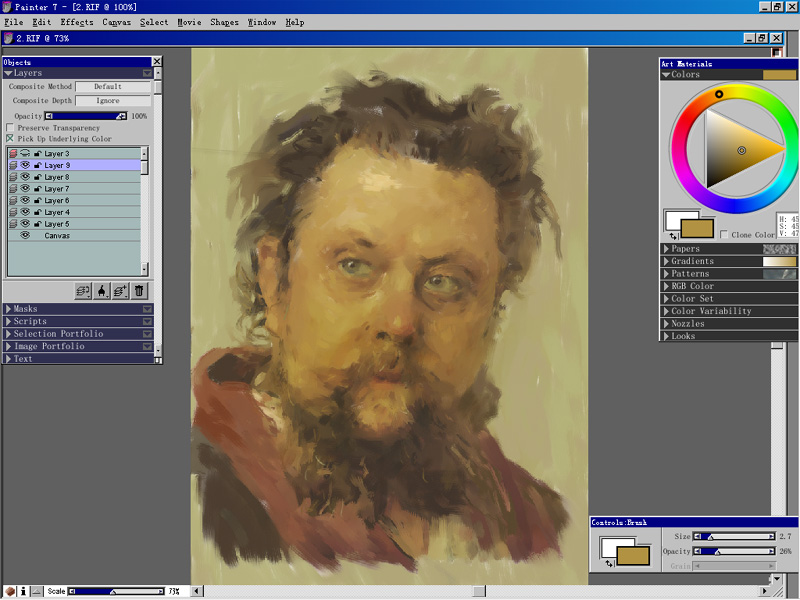
Task: Click the layer stack icon of Layer 6
Action: pos(13,200)
